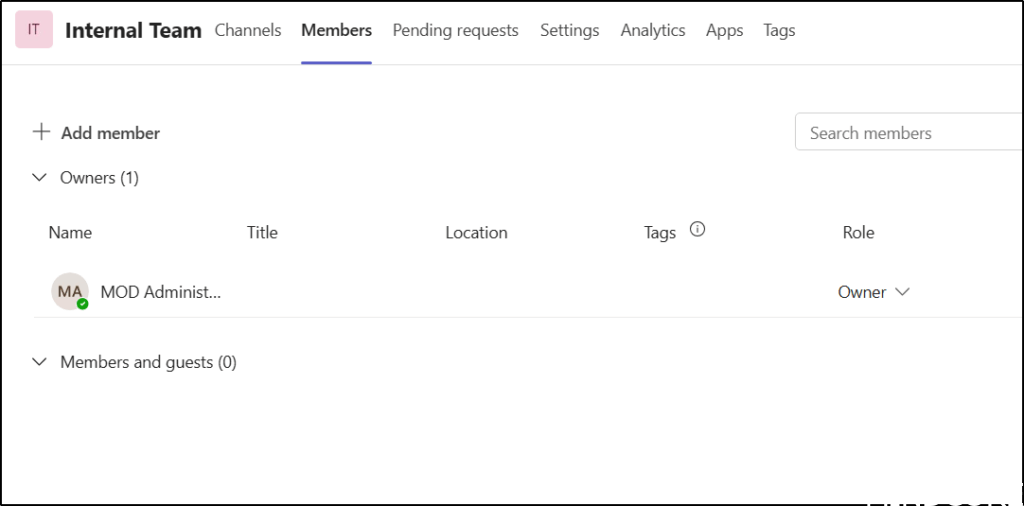Click the plus icon to add member

pyautogui.click(x=41, y=132)
